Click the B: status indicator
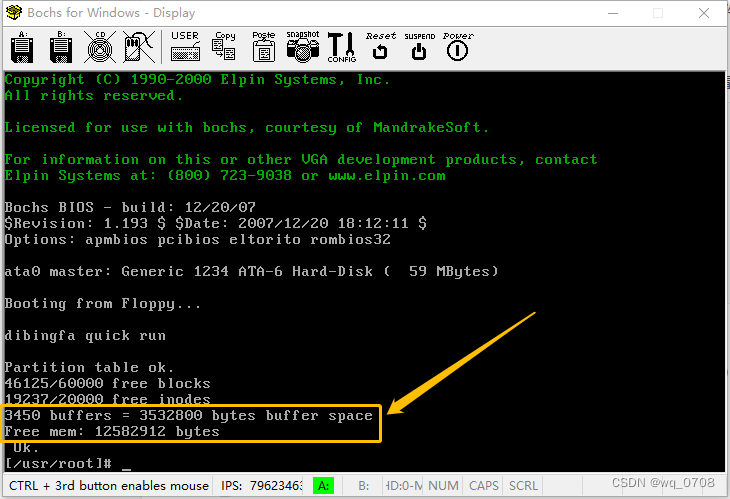Screen dimensions: 730x499 point(364,486)
